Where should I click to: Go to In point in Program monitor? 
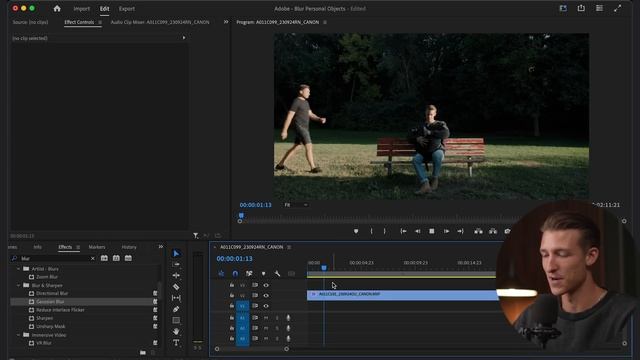pos(403,231)
